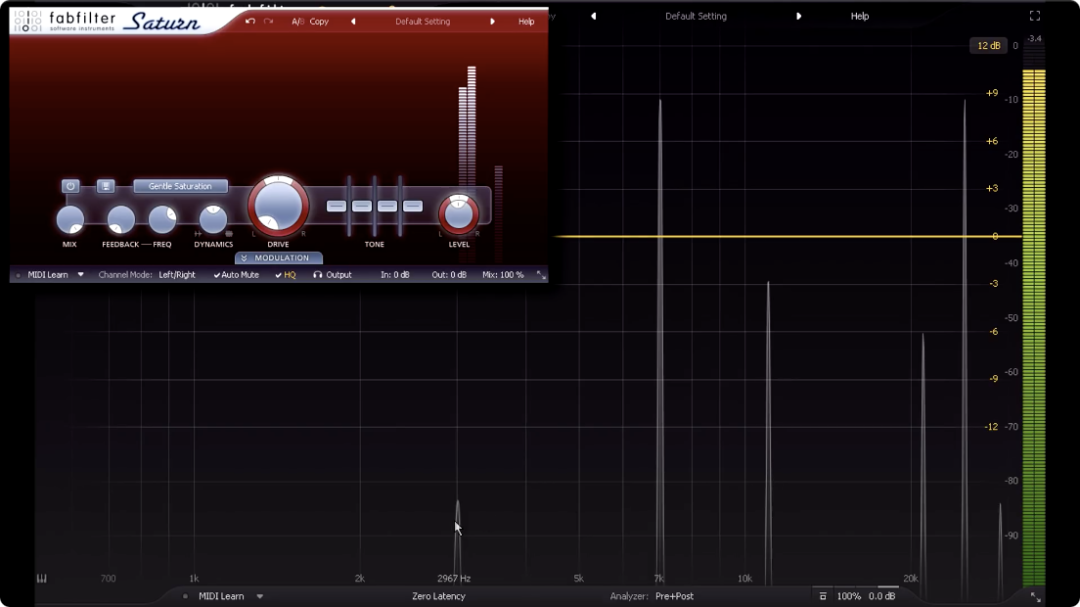The width and height of the screenshot is (1080, 607).
Task: Go to previous preset in the analyzer window
Action: (593, 16)
